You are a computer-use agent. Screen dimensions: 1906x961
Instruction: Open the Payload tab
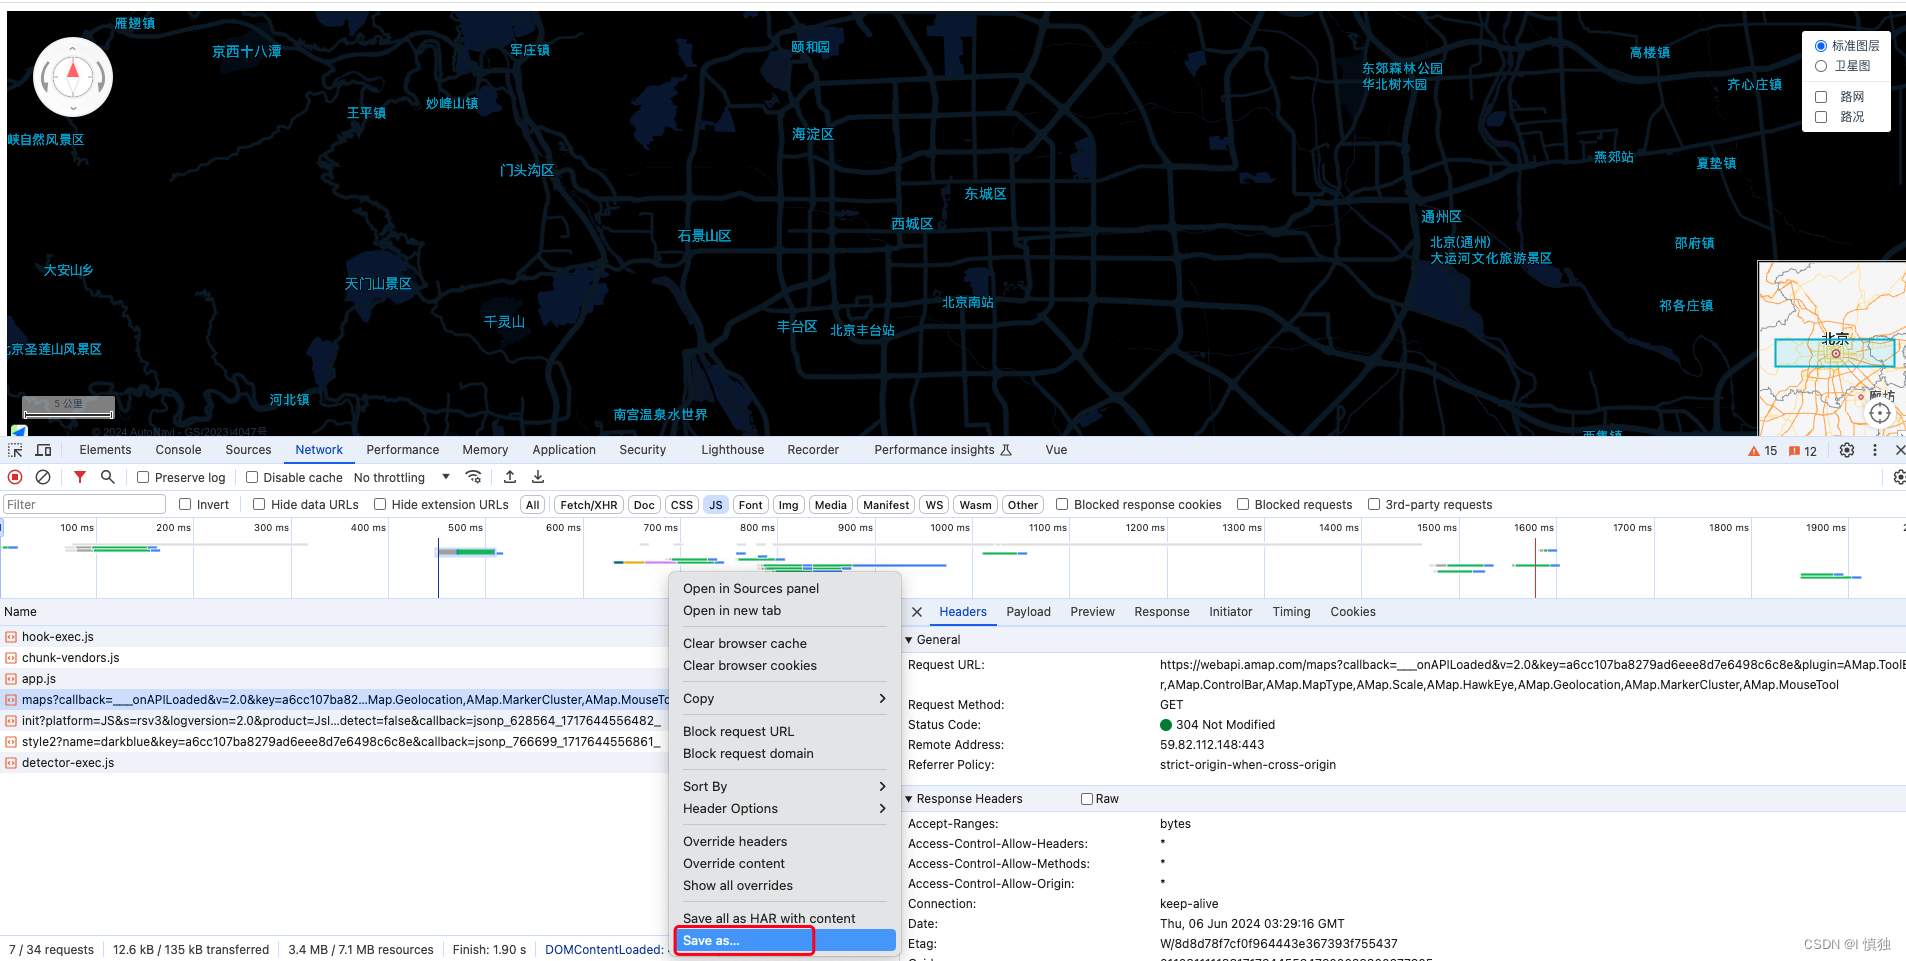[x=1028, y=612]
